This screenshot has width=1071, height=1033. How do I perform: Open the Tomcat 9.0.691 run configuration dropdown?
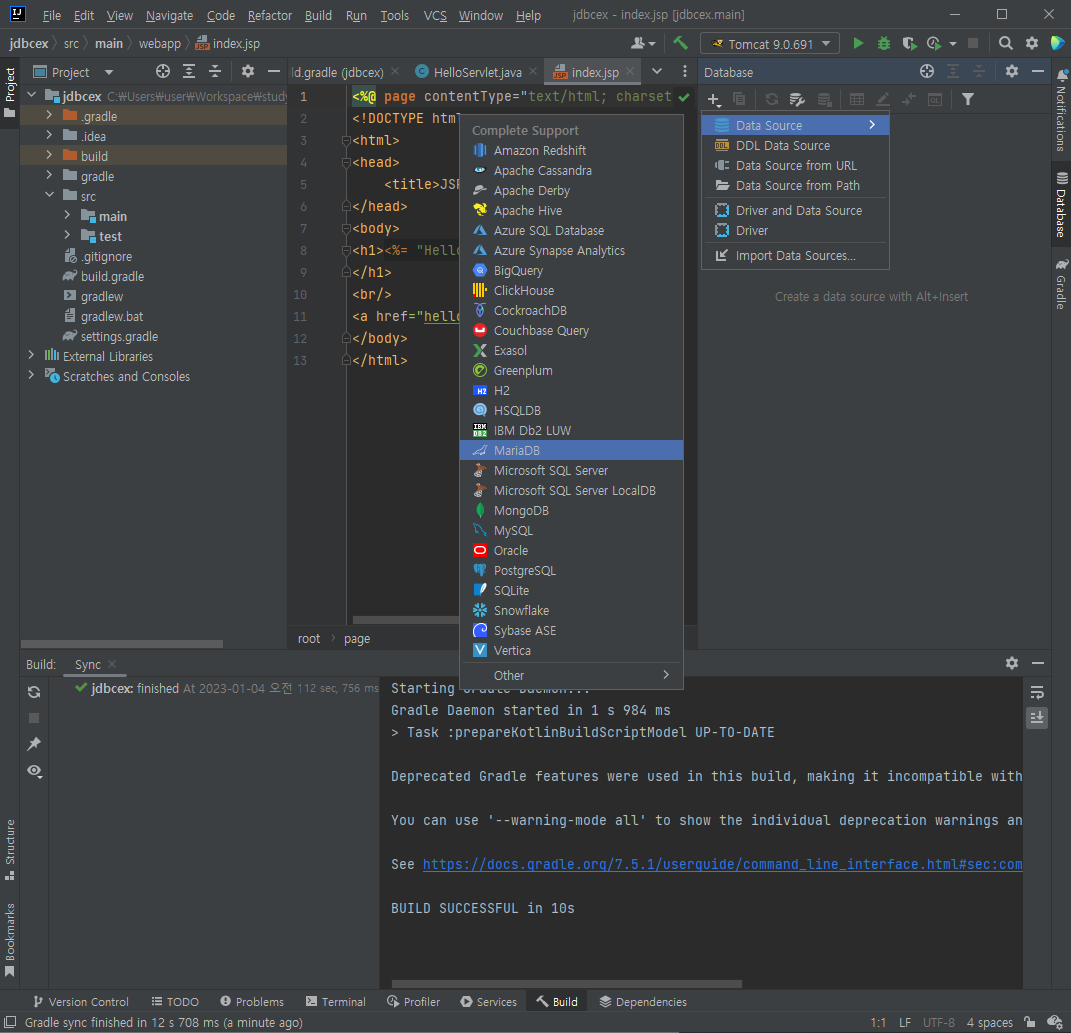[x=770, y=44]
